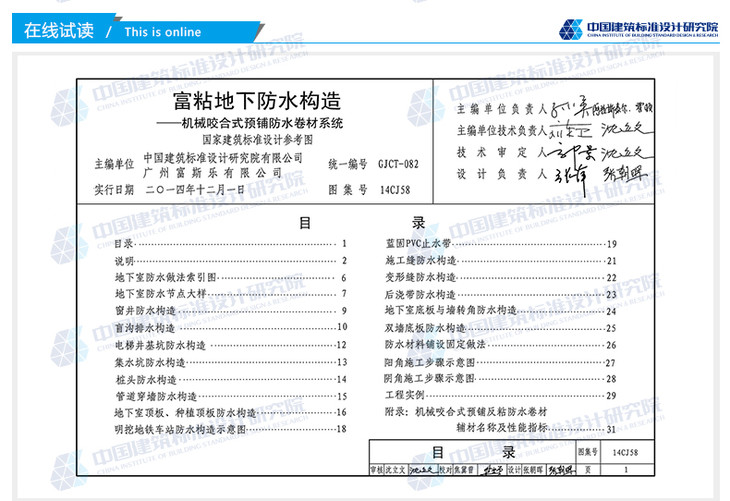Select the 盲沟排水构造 contents entry
The height and width of the screenshot is (501, 730).
[x=145, y=327]
